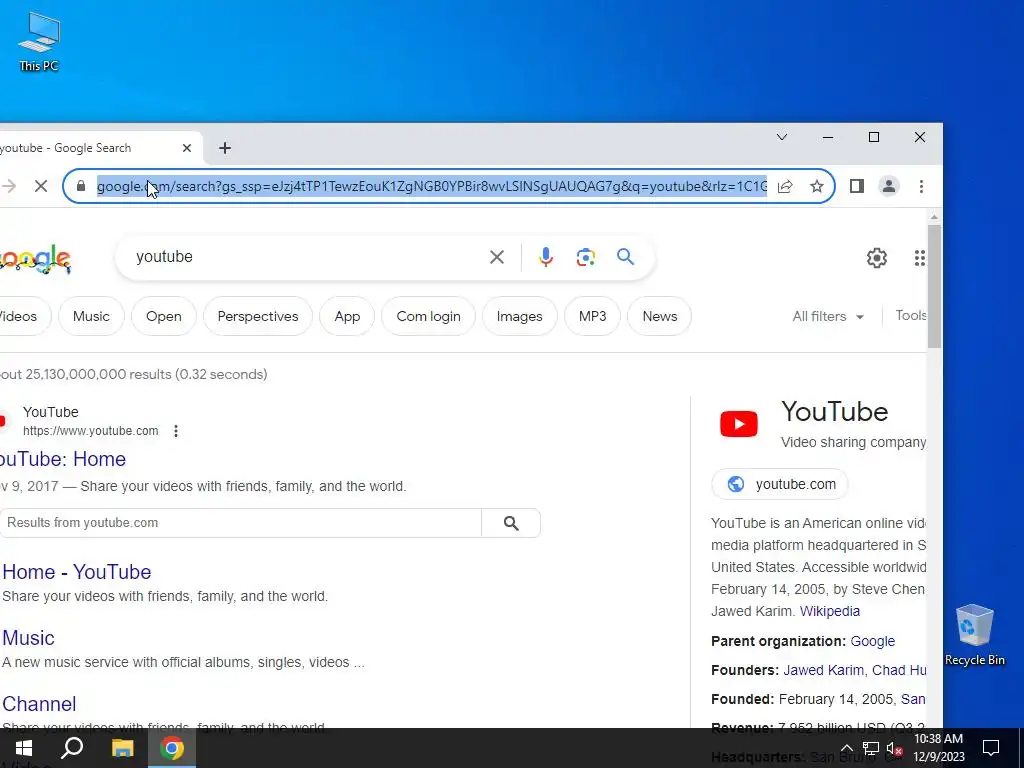Click the youtube.com button in knowledge panel

(780, 484)
